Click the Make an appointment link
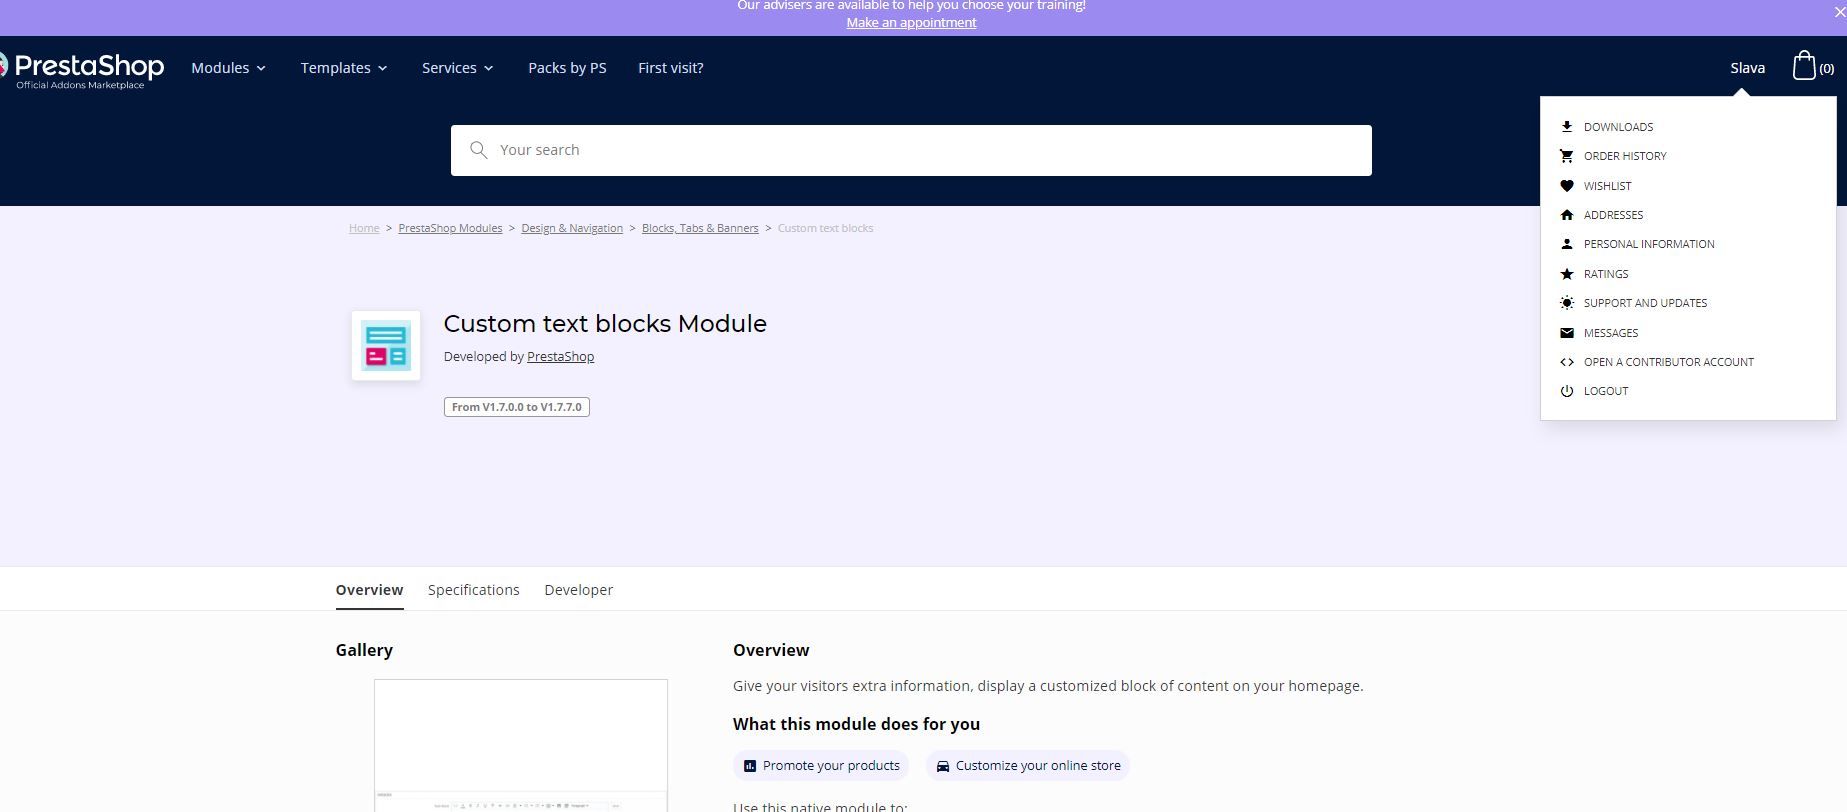 911,22
